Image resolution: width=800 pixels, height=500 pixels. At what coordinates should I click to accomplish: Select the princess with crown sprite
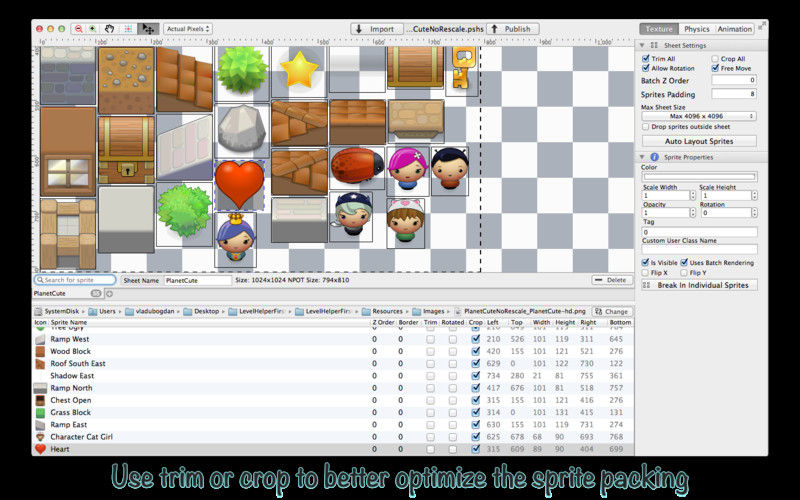[235, 238]
